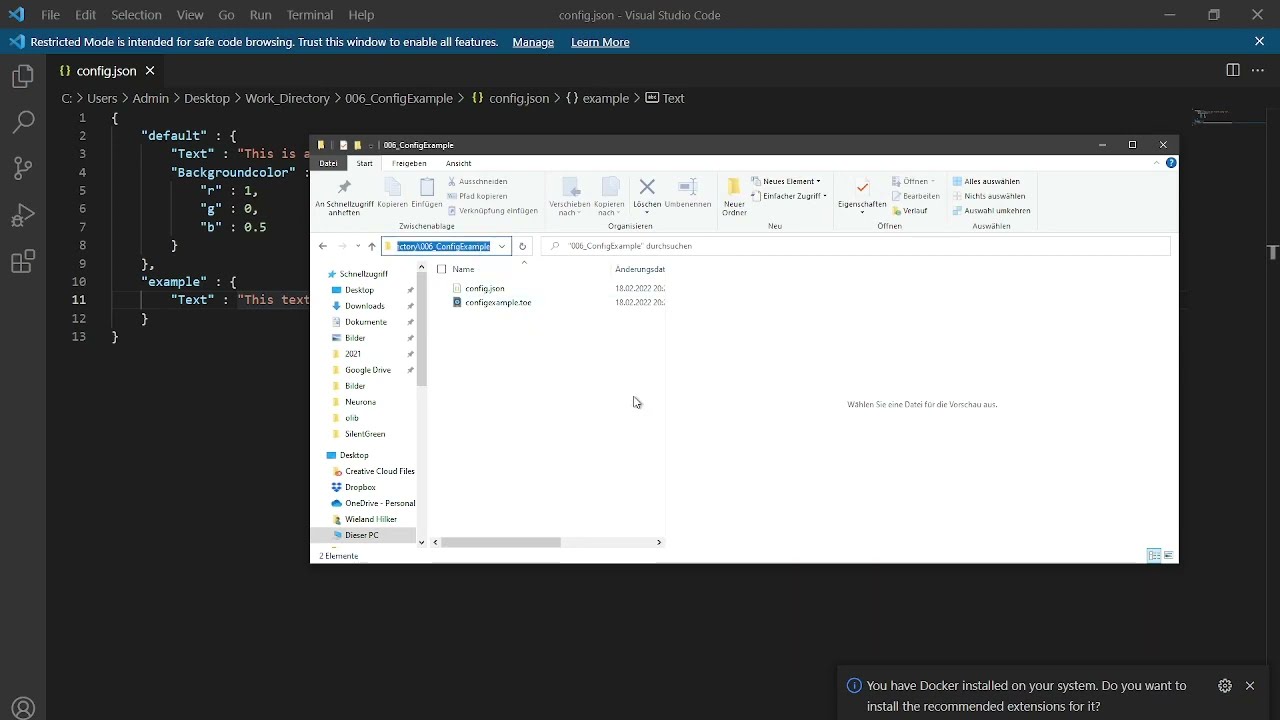This screenshot has width=1280, height=720.
Task: Dismiss the Restricted Mode banner
Action: click(1259, 42)
